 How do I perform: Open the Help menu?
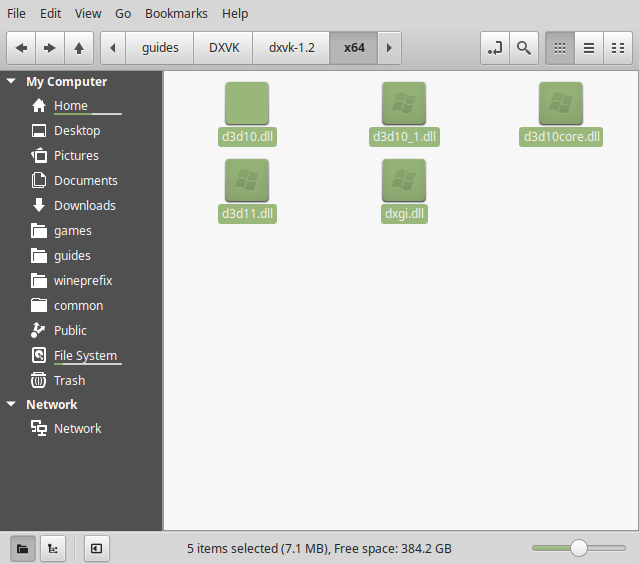(x=235, y=13)
